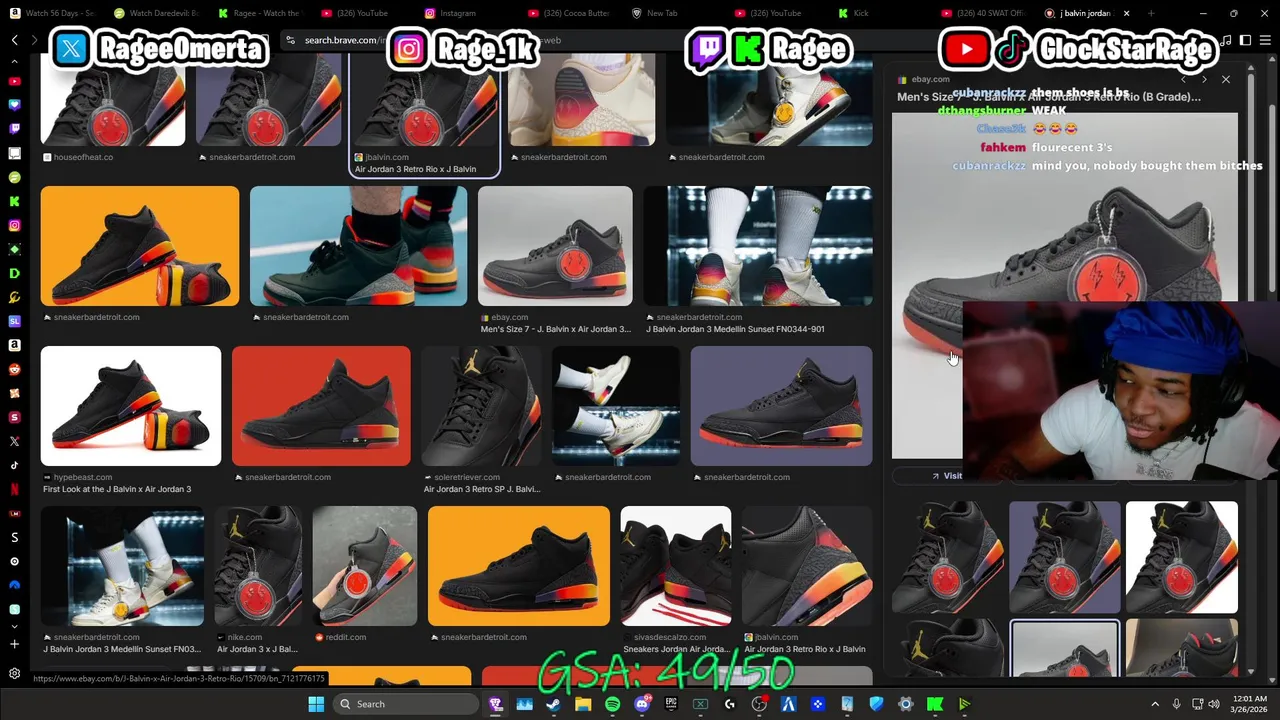Open the Brave music playlist icon
Viewport: 1280px width, 720px height.
tap(1227, 40)
